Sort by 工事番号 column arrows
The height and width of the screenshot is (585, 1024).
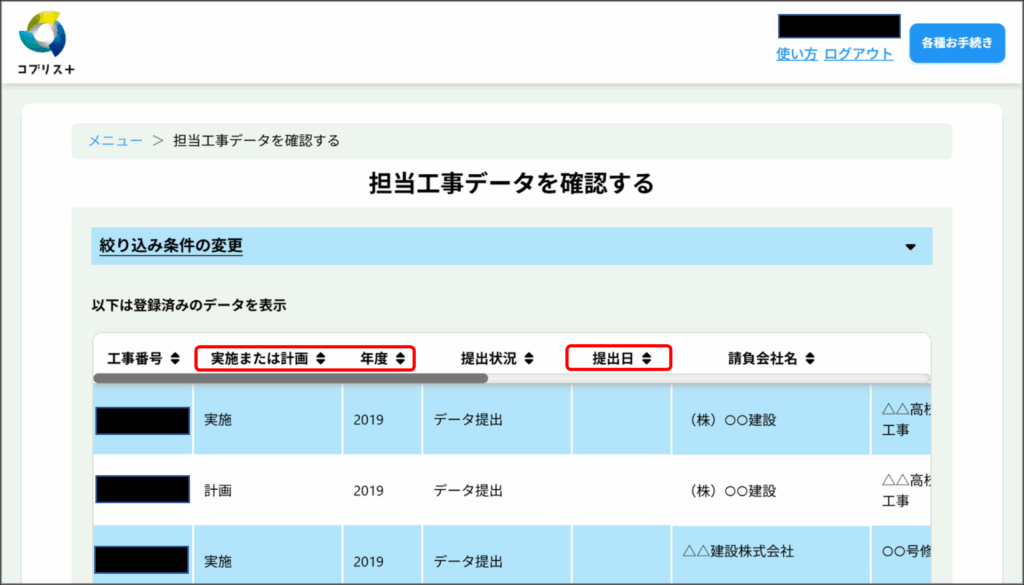click(175, 358)
